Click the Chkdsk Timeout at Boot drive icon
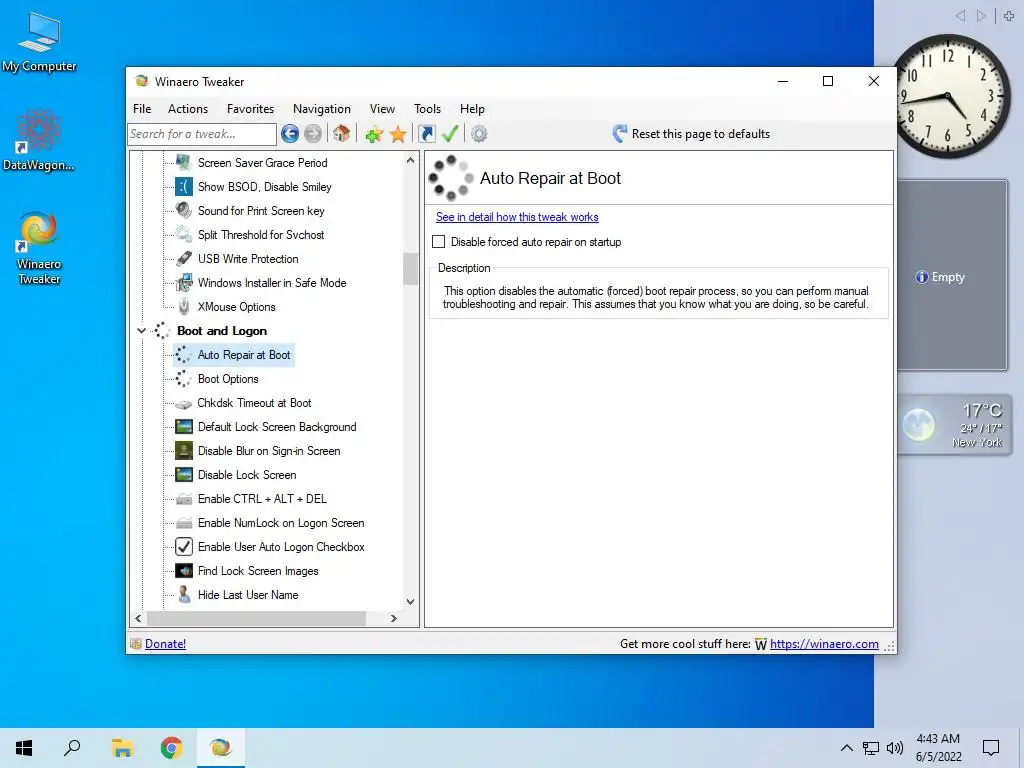 coord(184,404)
